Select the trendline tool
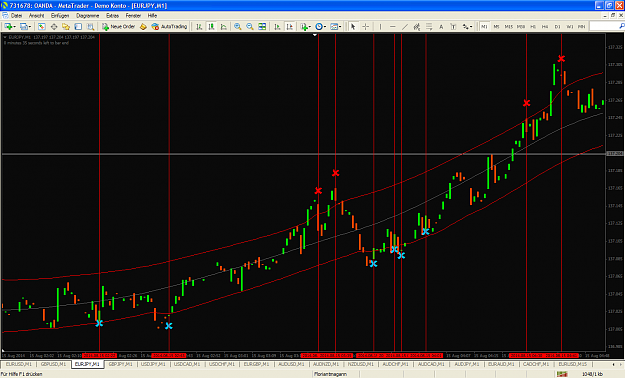 (405, 26)
